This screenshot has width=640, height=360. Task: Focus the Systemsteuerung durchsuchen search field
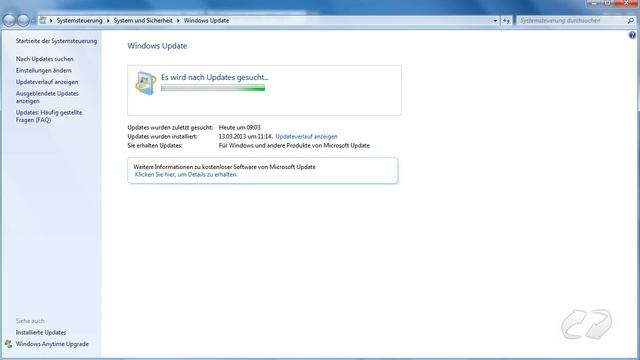point(572,20)
